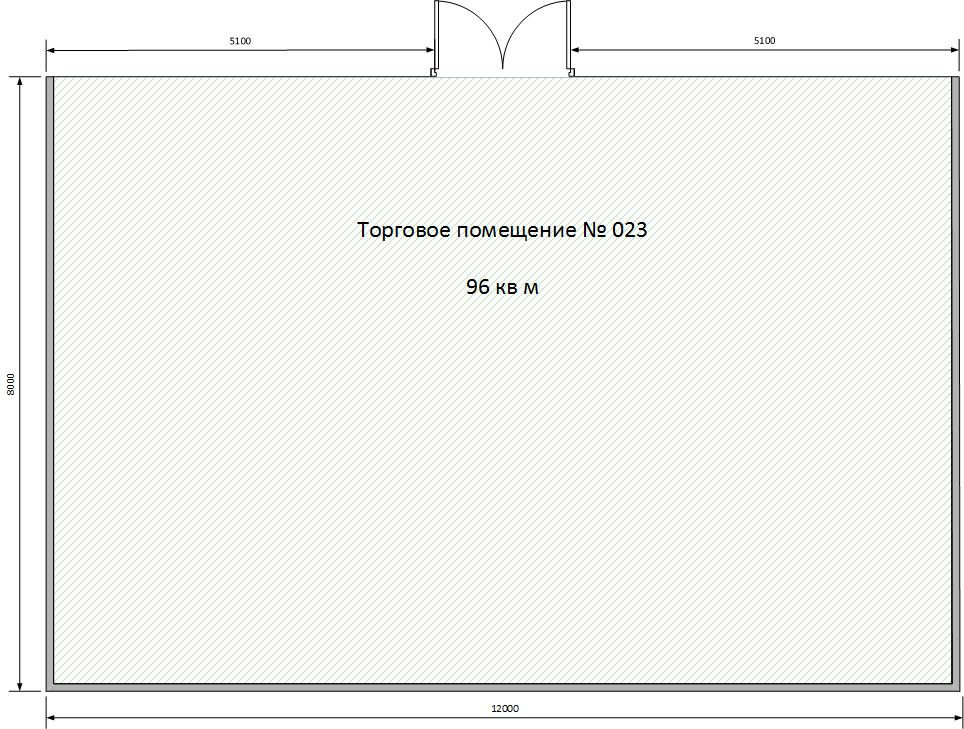Select the '96 кв м' area text
964x729 pixels.
(502, 288)
